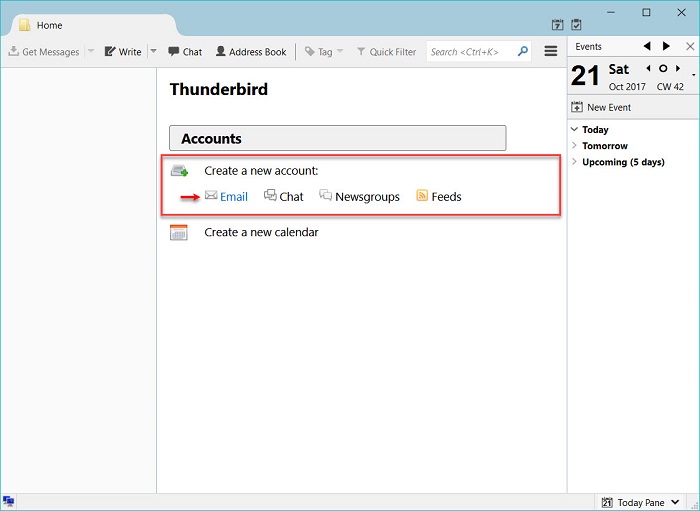Screen dimensions: 700x511
Task: Open the mini-day date dropdown
Action: click(x=693, y=75)
